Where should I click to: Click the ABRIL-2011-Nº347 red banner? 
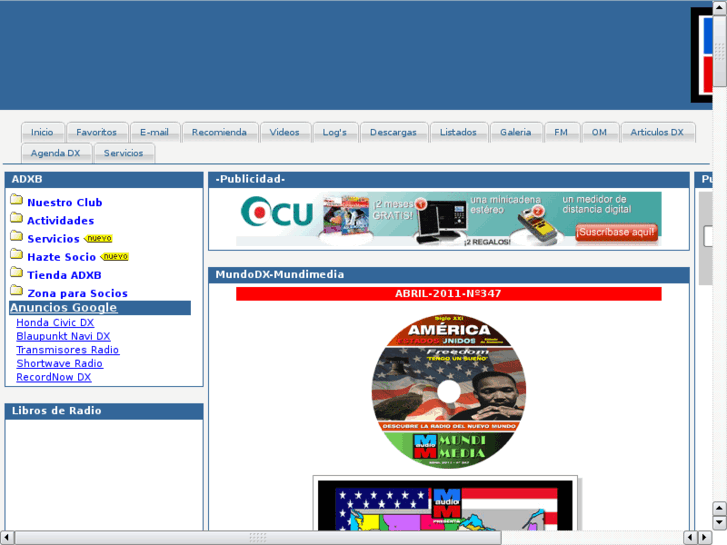(x=449, y=294)
